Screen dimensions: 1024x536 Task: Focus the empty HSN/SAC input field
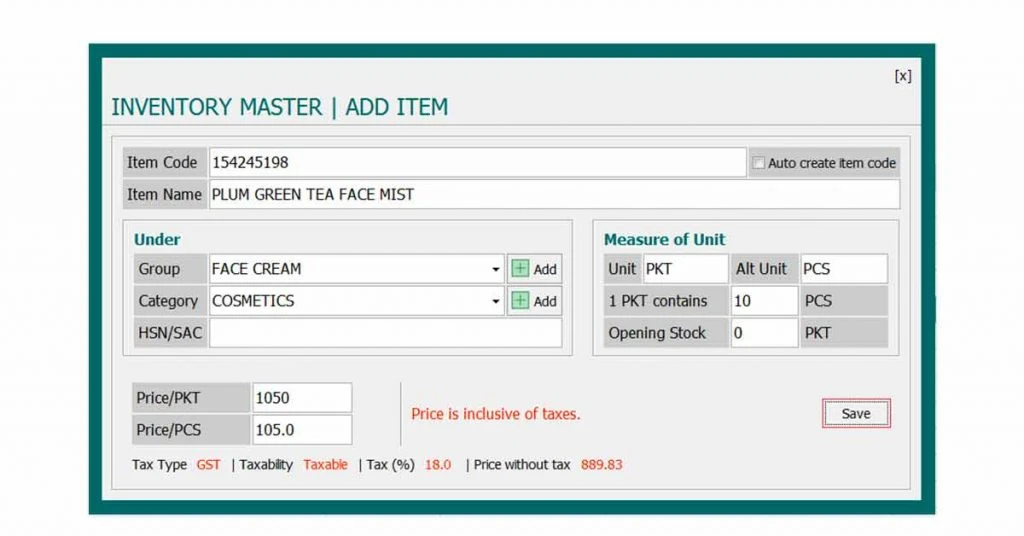385,333
